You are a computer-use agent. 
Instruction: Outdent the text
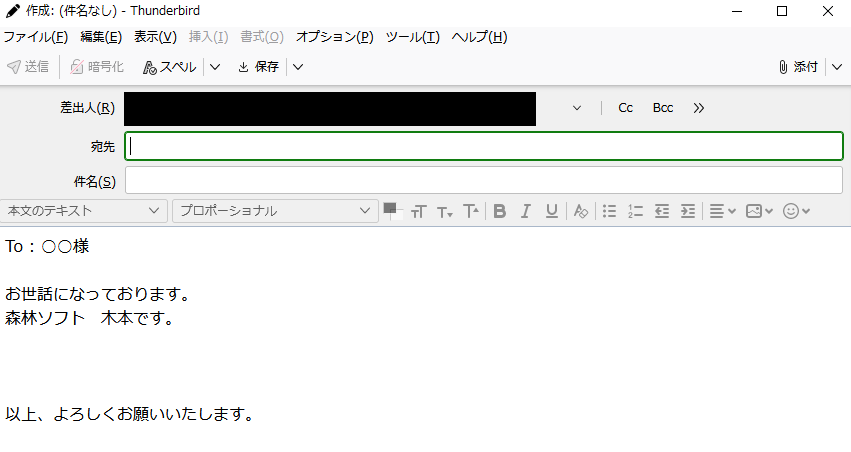point(662,211)
